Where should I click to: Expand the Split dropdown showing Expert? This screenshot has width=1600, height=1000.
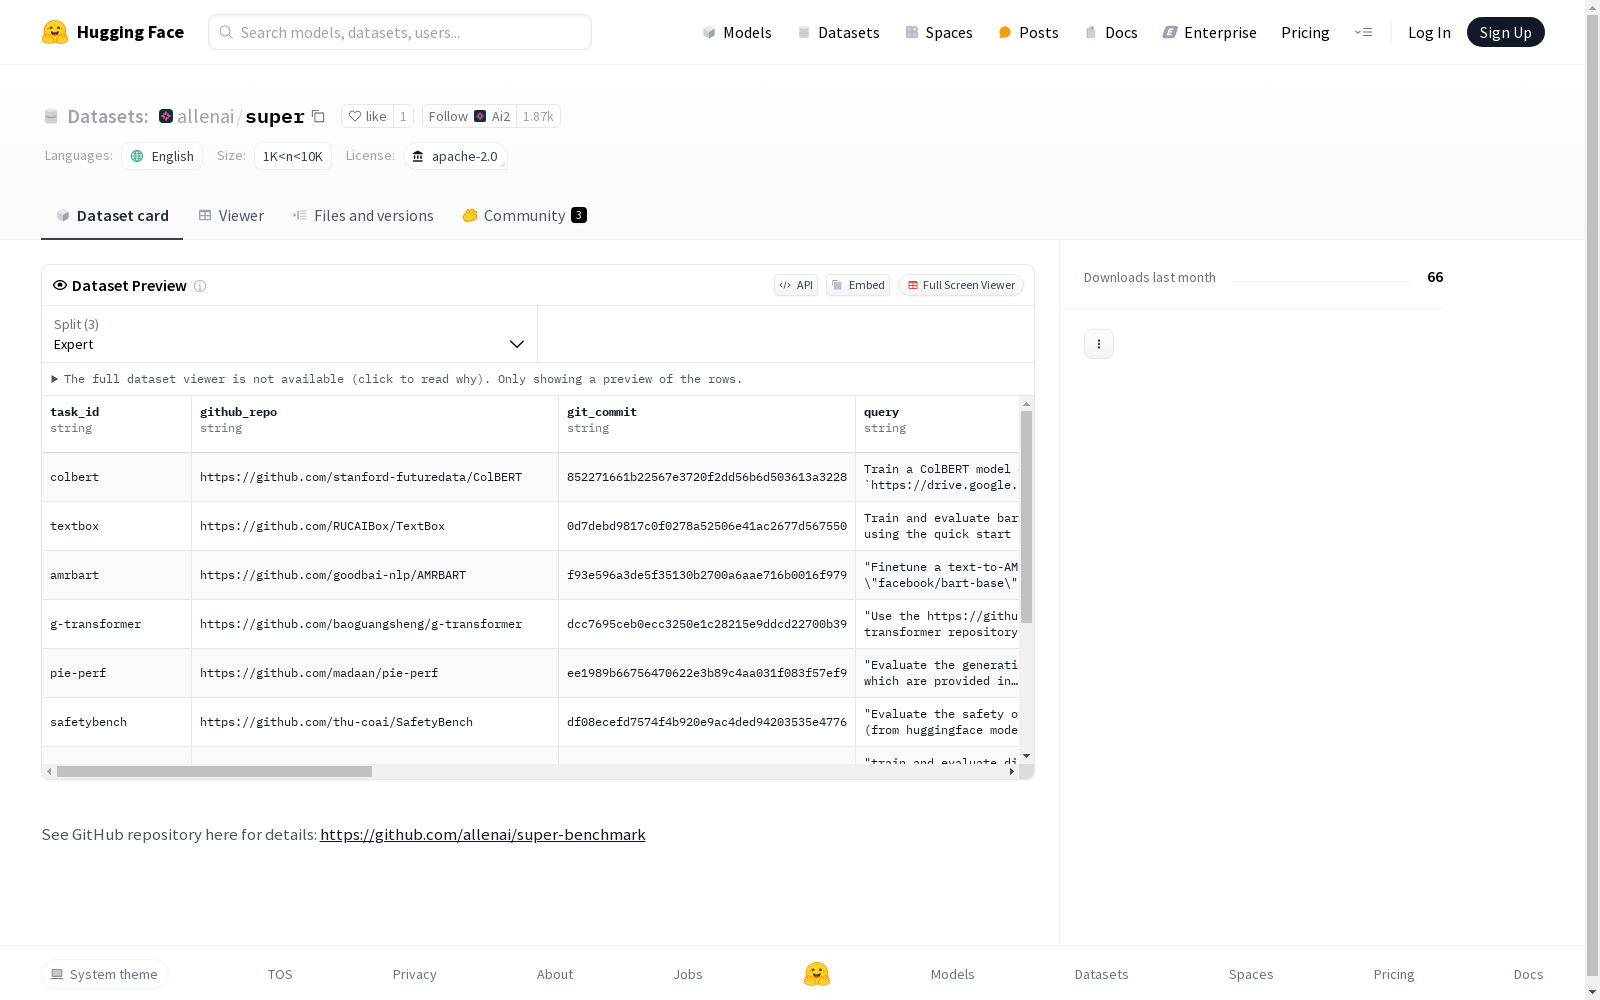[x=289, y=334]
